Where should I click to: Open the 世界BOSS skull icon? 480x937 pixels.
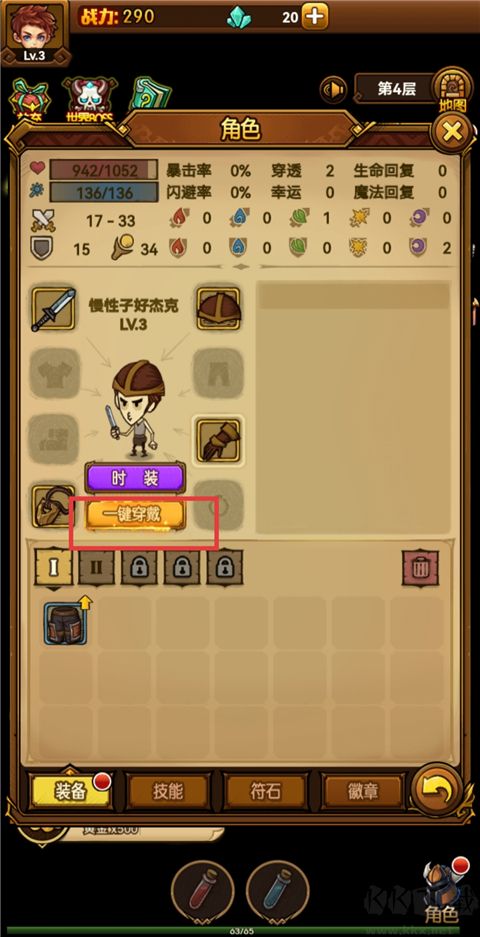point(90,100)
